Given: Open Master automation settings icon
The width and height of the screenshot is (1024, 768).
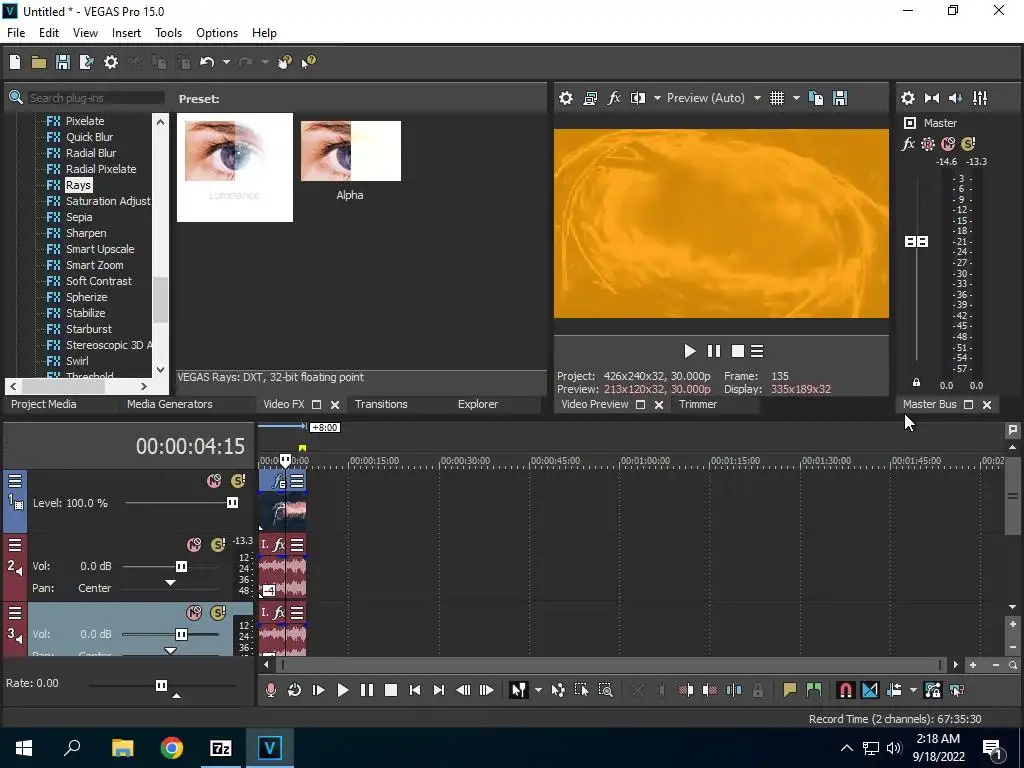Looking at the screenshot, I should pos(927,144).
